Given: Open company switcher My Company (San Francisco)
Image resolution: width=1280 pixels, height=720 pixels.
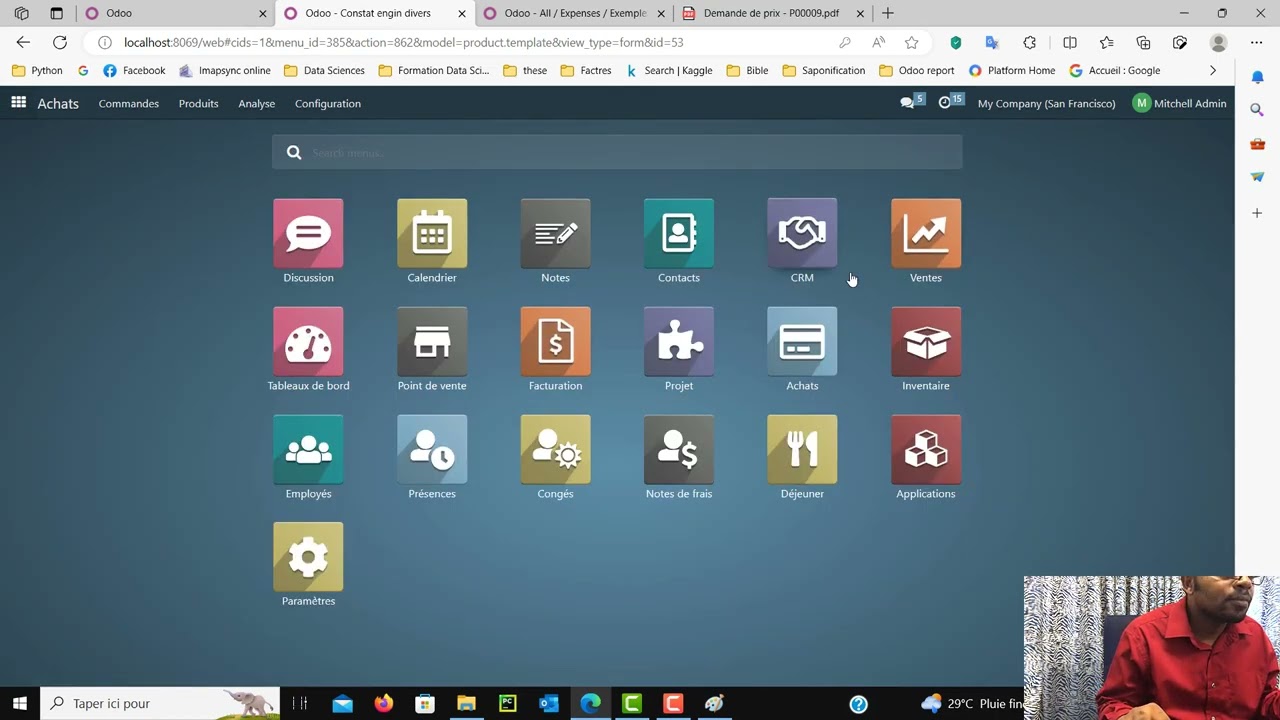Looking at the screenshot, I should coord(1046,103).
